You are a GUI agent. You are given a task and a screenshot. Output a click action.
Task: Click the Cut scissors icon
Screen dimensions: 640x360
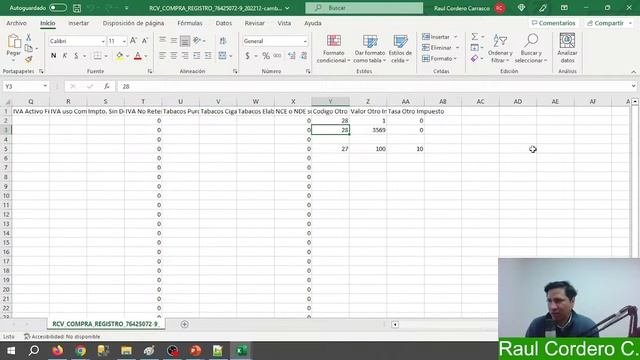click(x=29, y=37)
